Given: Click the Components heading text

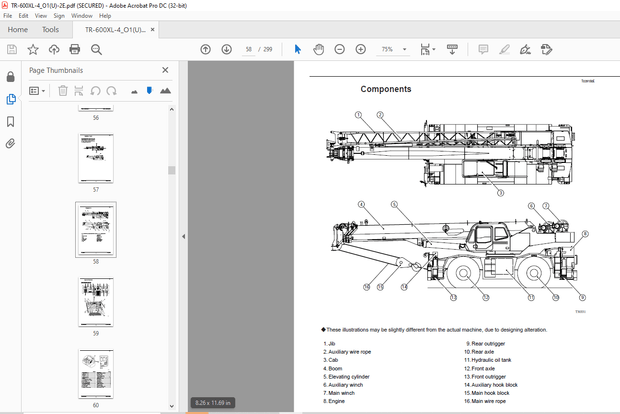Looking at the screenshot, I should click(x=386, y=89).
